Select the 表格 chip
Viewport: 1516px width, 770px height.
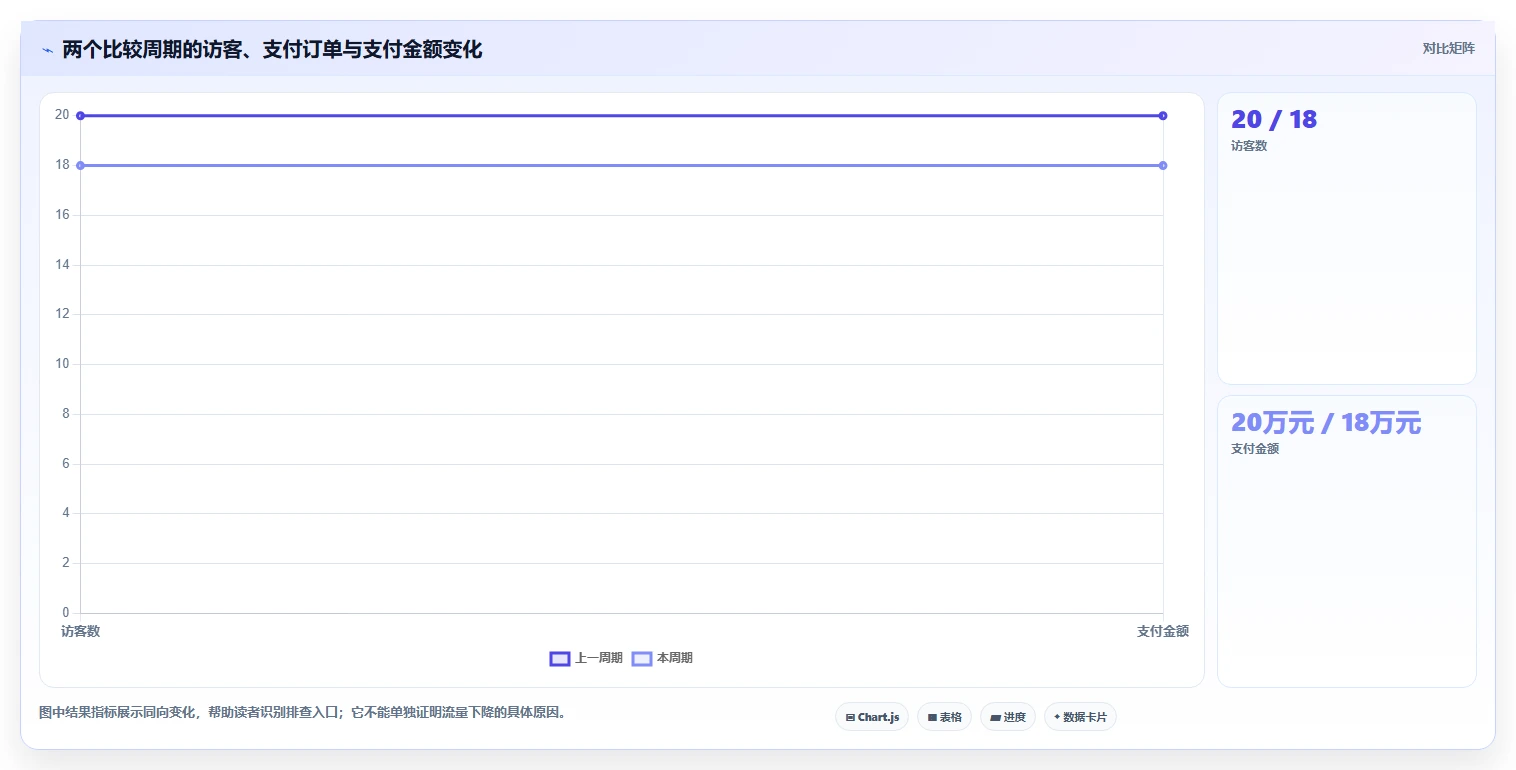pyautogui.click(x=944, y=717)
